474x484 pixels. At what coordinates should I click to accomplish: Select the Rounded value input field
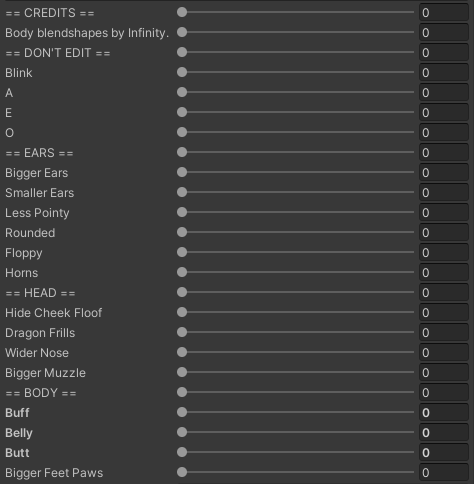444,233
